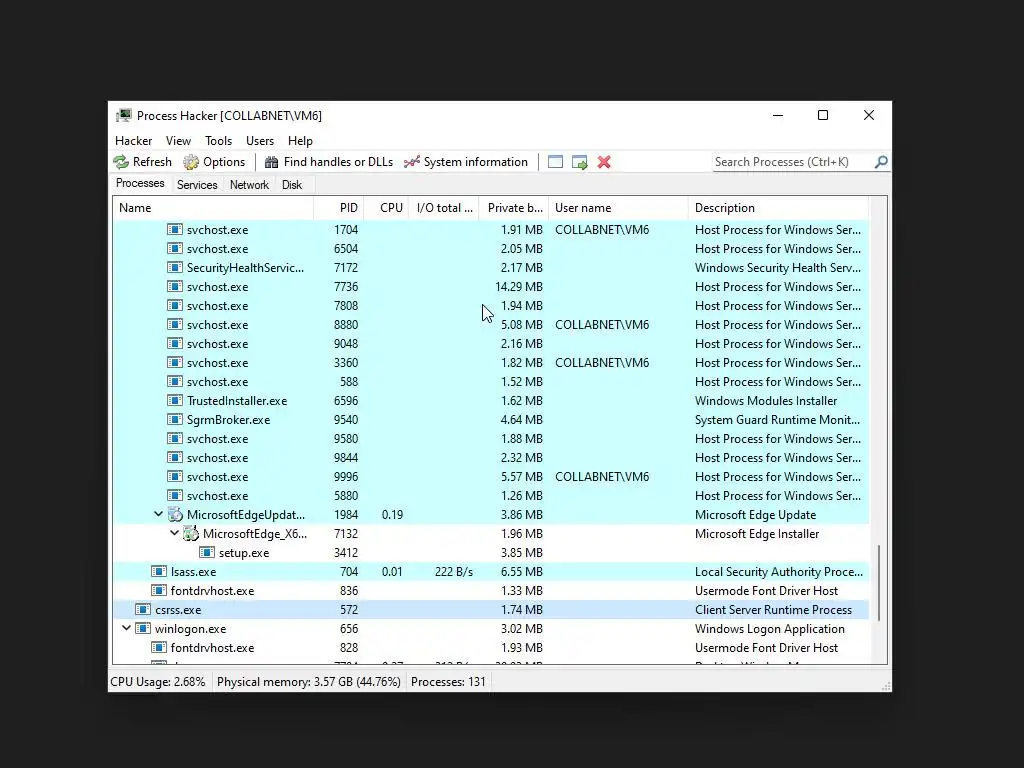The width and height of the screenshot is (1024, 768).
Task: Select the svchost.exe row with PID 8880
Action: pyautogui.click(x=491, y=325)
